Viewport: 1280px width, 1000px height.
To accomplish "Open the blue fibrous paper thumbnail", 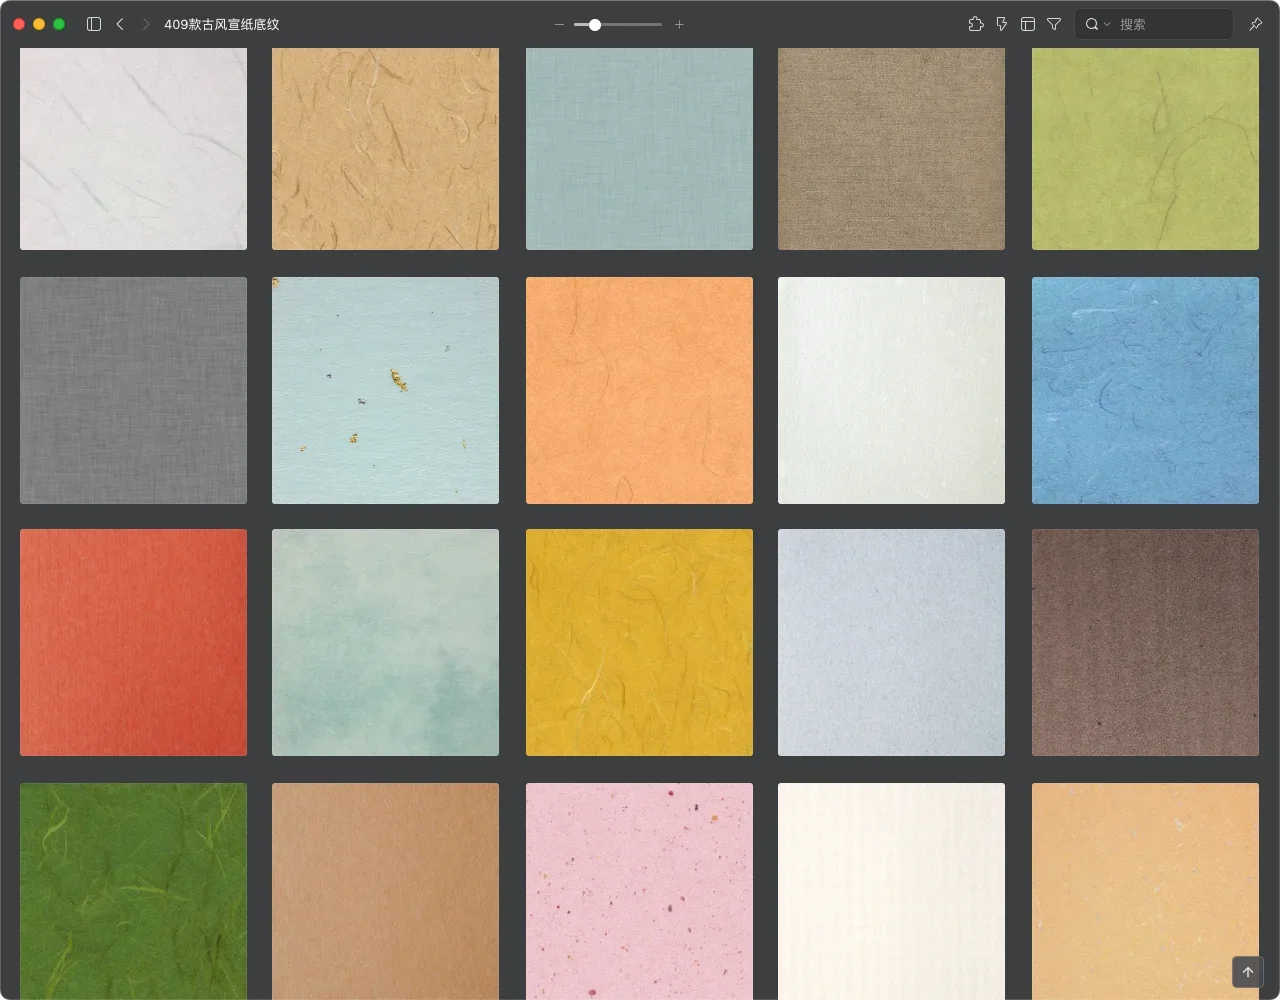I will (1145, 390).
